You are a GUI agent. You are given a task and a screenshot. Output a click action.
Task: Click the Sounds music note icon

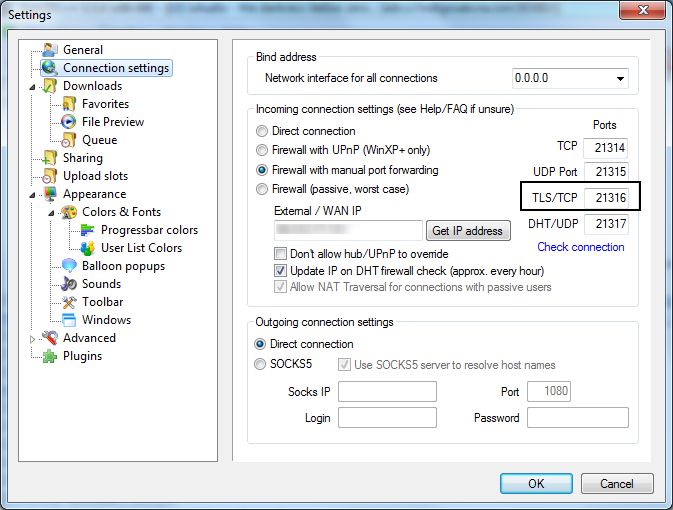pos(69,284)
